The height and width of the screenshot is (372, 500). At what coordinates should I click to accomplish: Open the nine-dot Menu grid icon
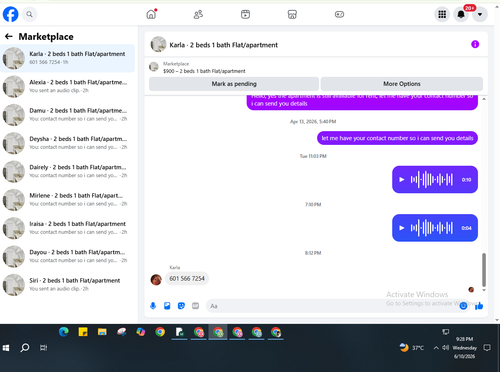pos(442,14)
